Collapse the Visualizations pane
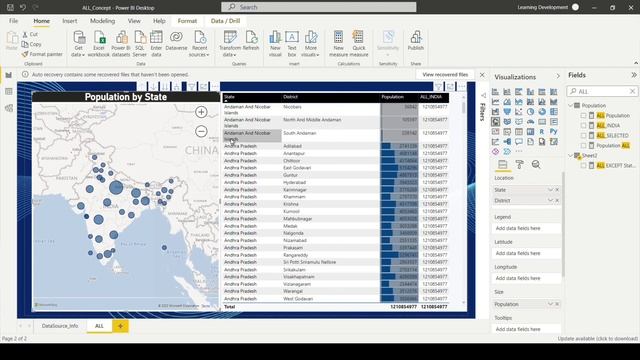The width and height of the screenshot is (640, 360). [x=558, y=76]
